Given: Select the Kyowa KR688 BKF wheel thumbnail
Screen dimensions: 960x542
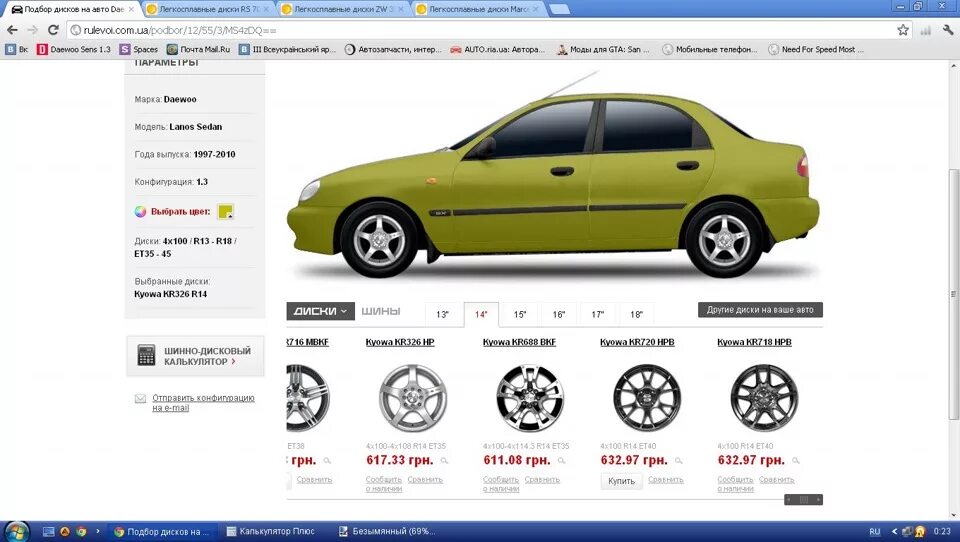Looking at the screenshot, I should click(530, 399).
